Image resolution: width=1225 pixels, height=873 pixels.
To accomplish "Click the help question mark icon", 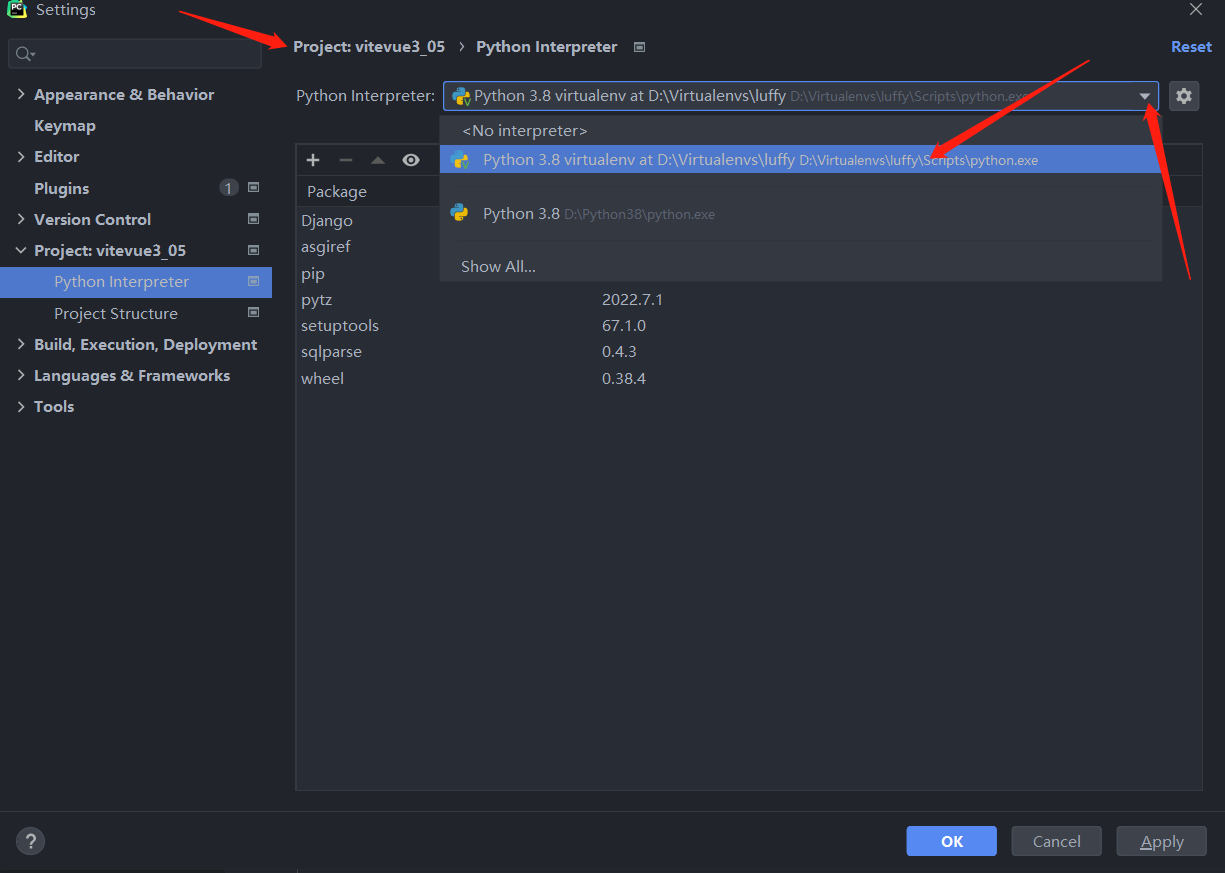I will pyautogui.click(x=31, y=841).
